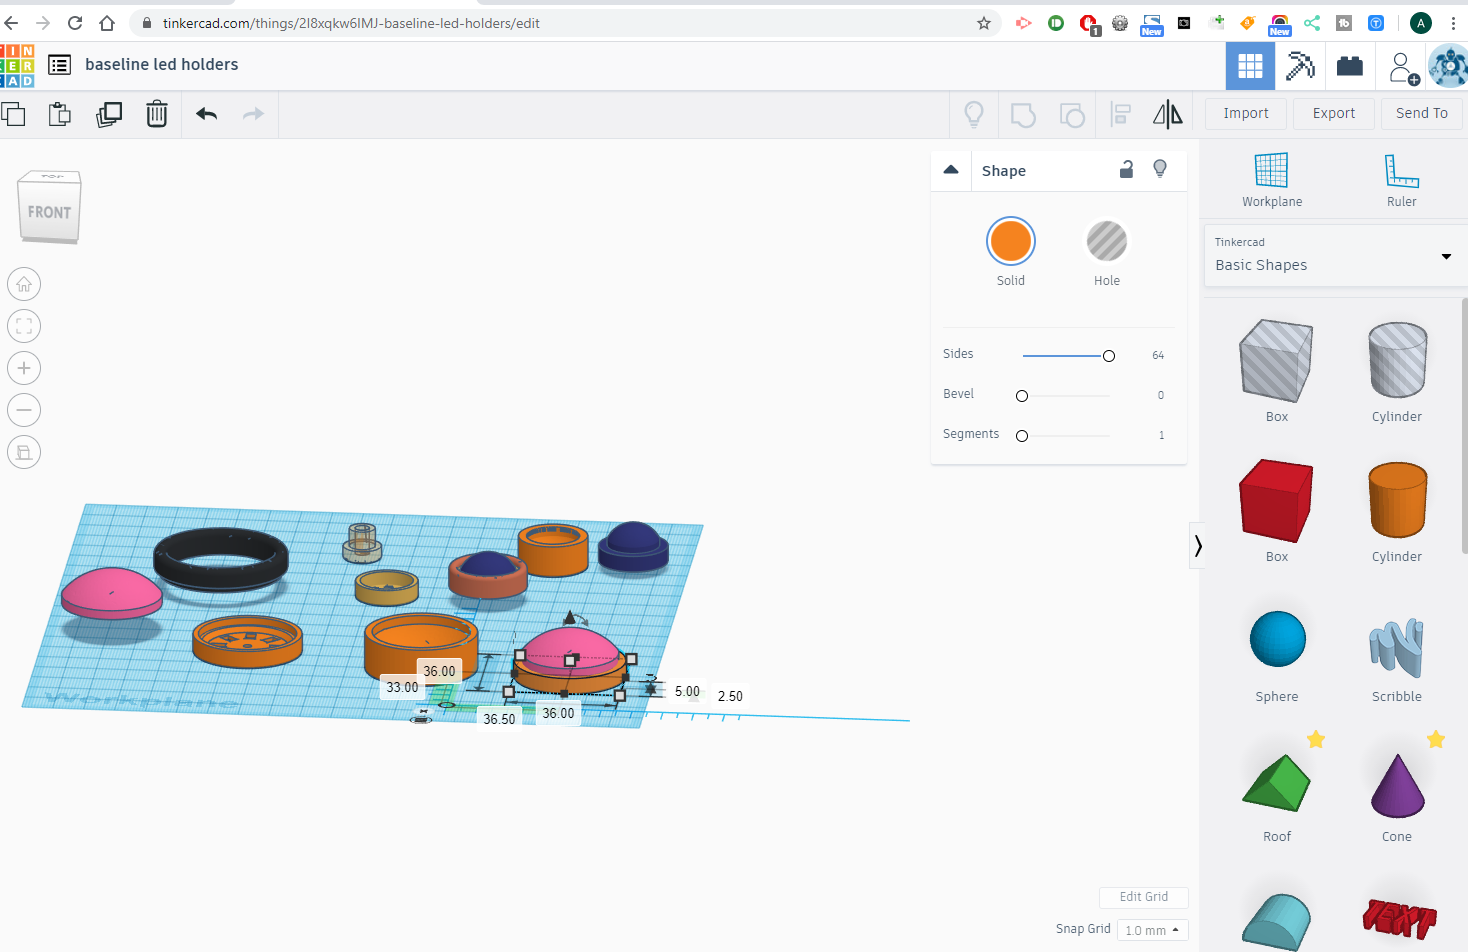Screen dimensions: 1468x952
Task: Open the Snap Grid 1.0 mm dropdown
Action: (1152, 930)
